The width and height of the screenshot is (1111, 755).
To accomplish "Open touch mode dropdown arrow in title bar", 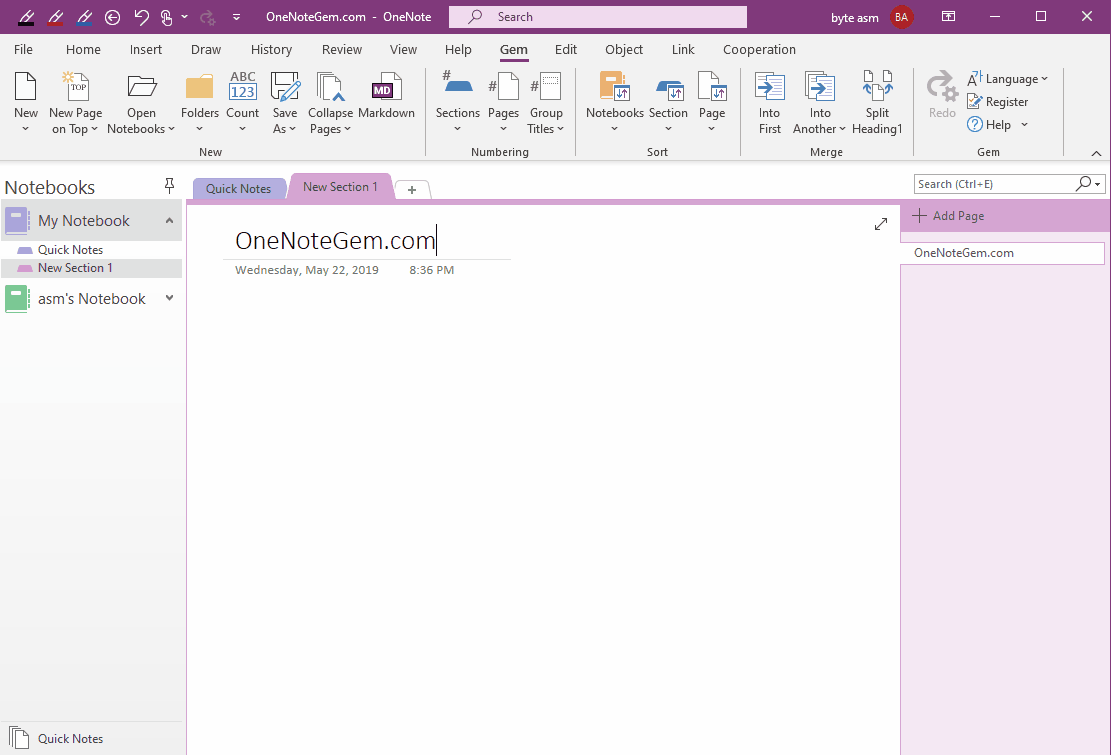I will 184,17.
